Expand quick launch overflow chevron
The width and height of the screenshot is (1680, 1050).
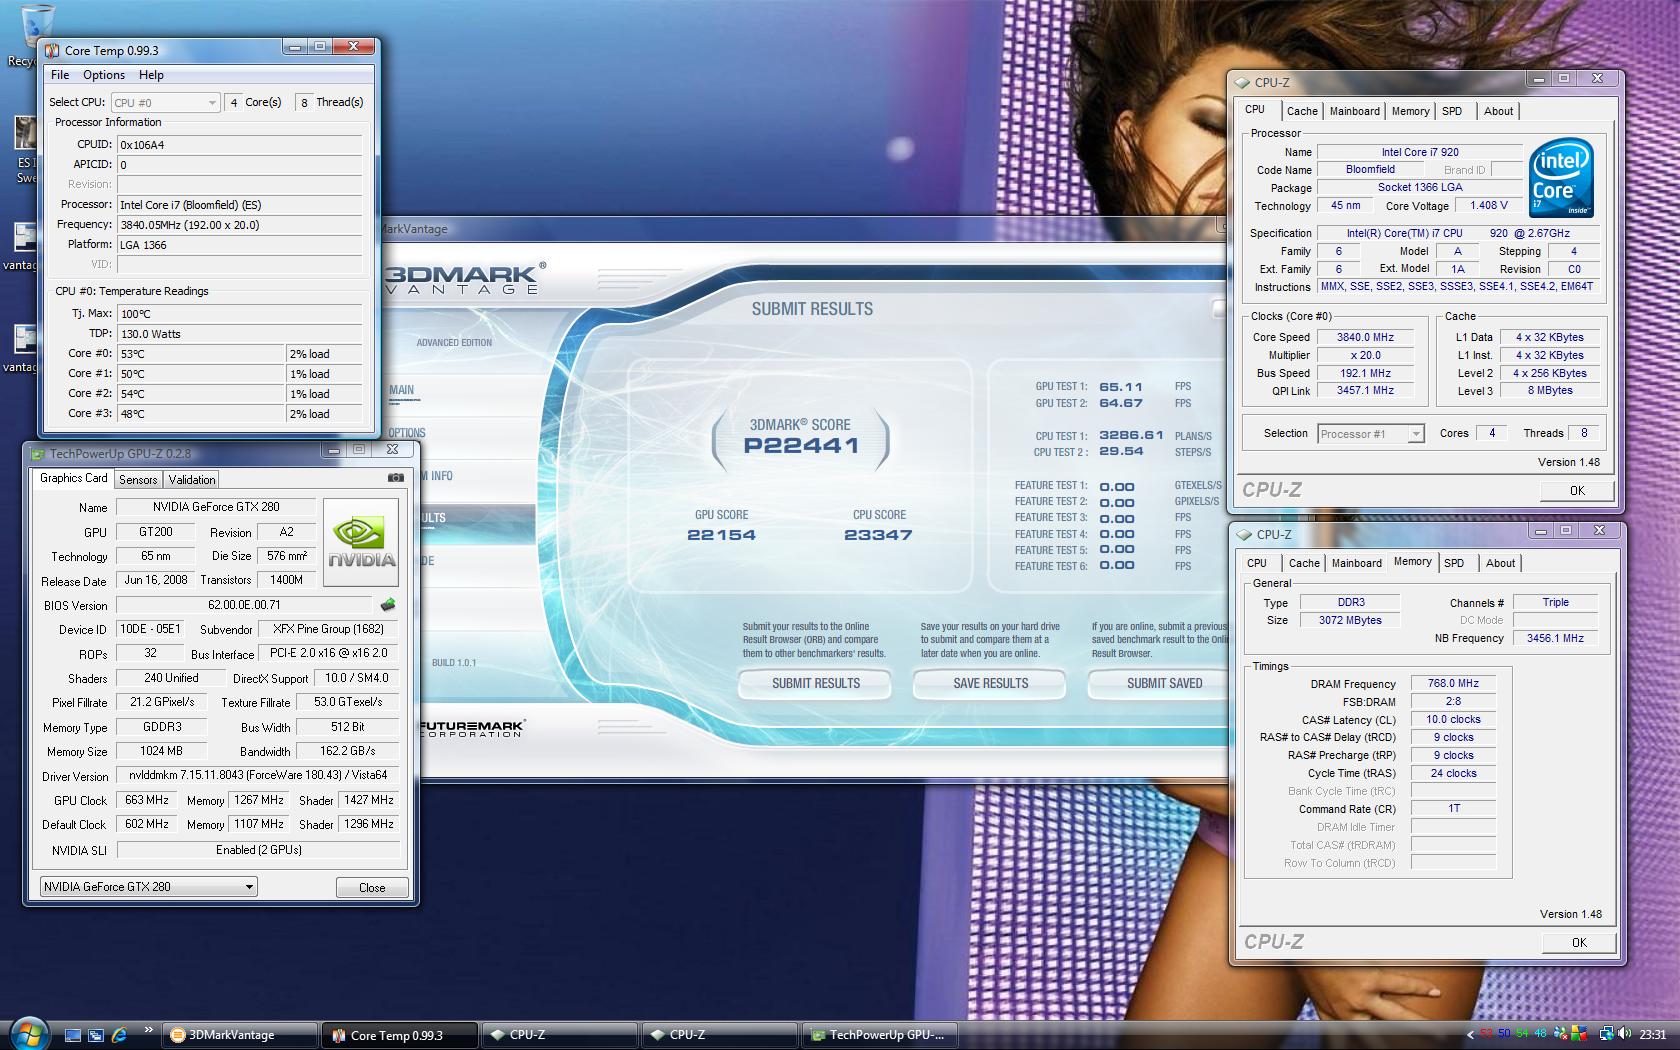click(148, 1030)
